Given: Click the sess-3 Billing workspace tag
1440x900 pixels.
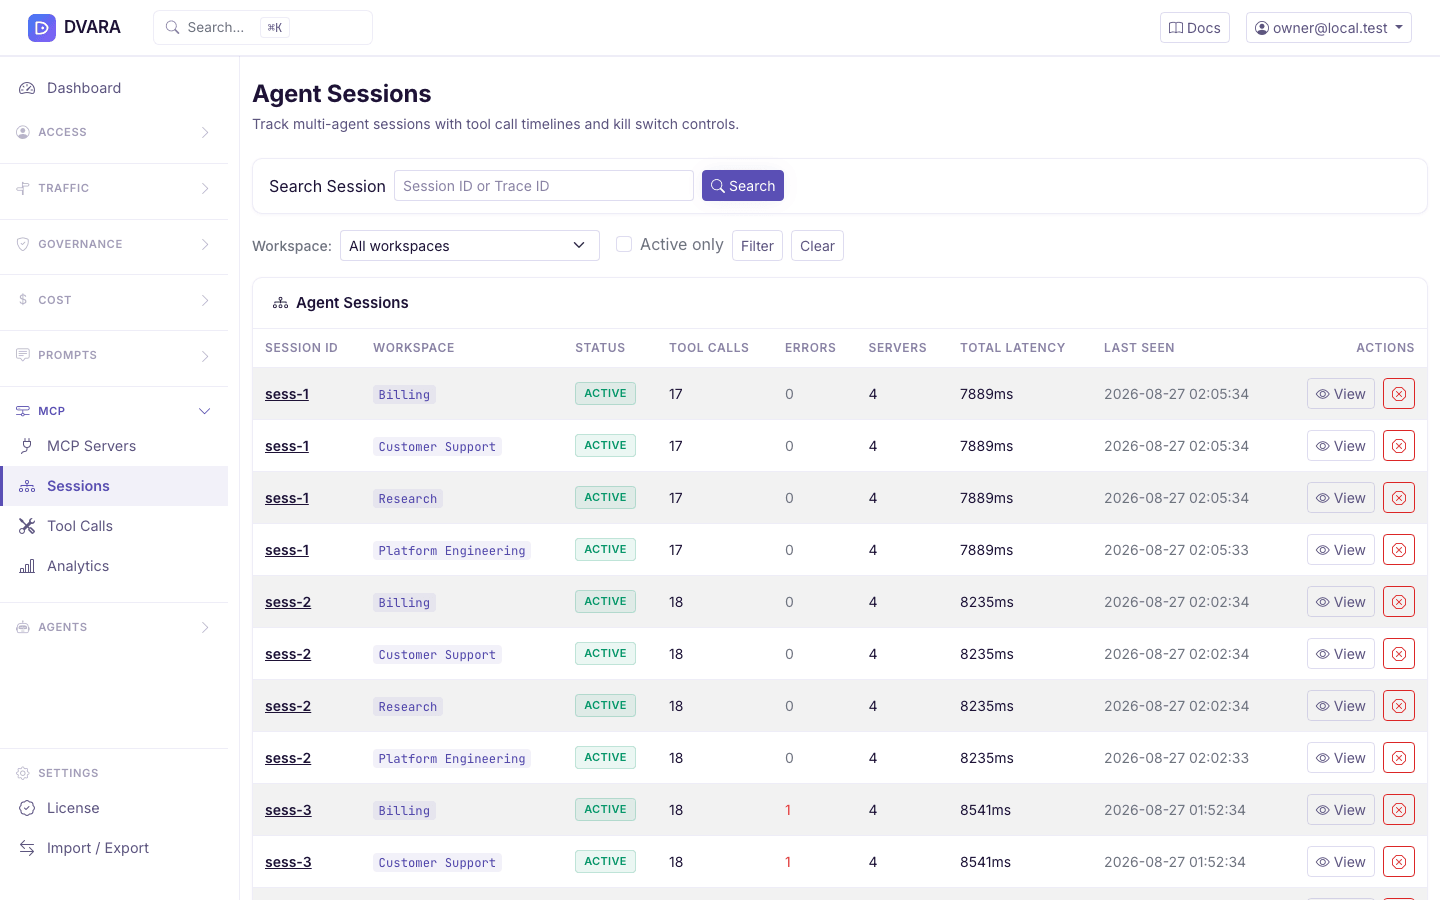Looking at the screenshot, I should [404, 811].
